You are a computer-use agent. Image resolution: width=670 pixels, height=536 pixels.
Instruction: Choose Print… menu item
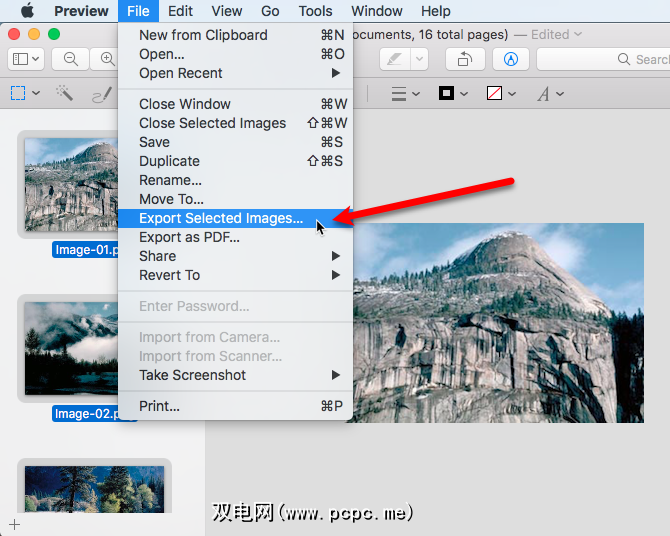tap(235, 406)
